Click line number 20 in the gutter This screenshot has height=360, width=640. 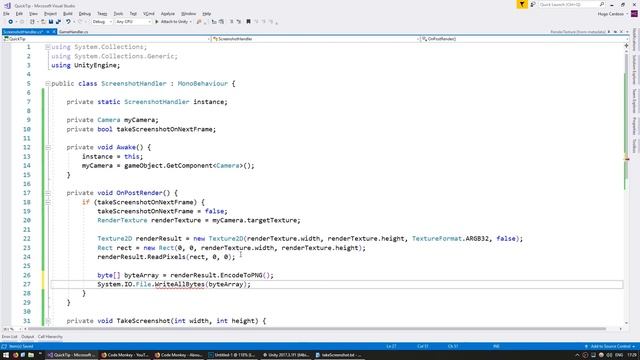[27, 220]
